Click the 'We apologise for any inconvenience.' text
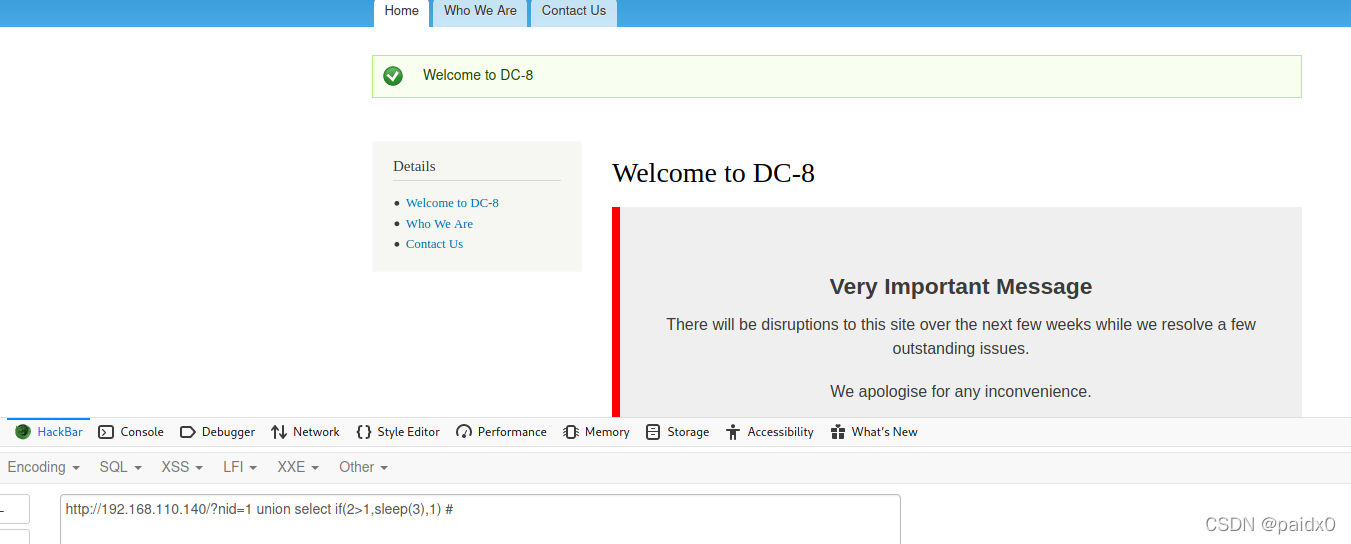Image resolution: width=1351 pixels, height=544 pixels. click(961, 391)
